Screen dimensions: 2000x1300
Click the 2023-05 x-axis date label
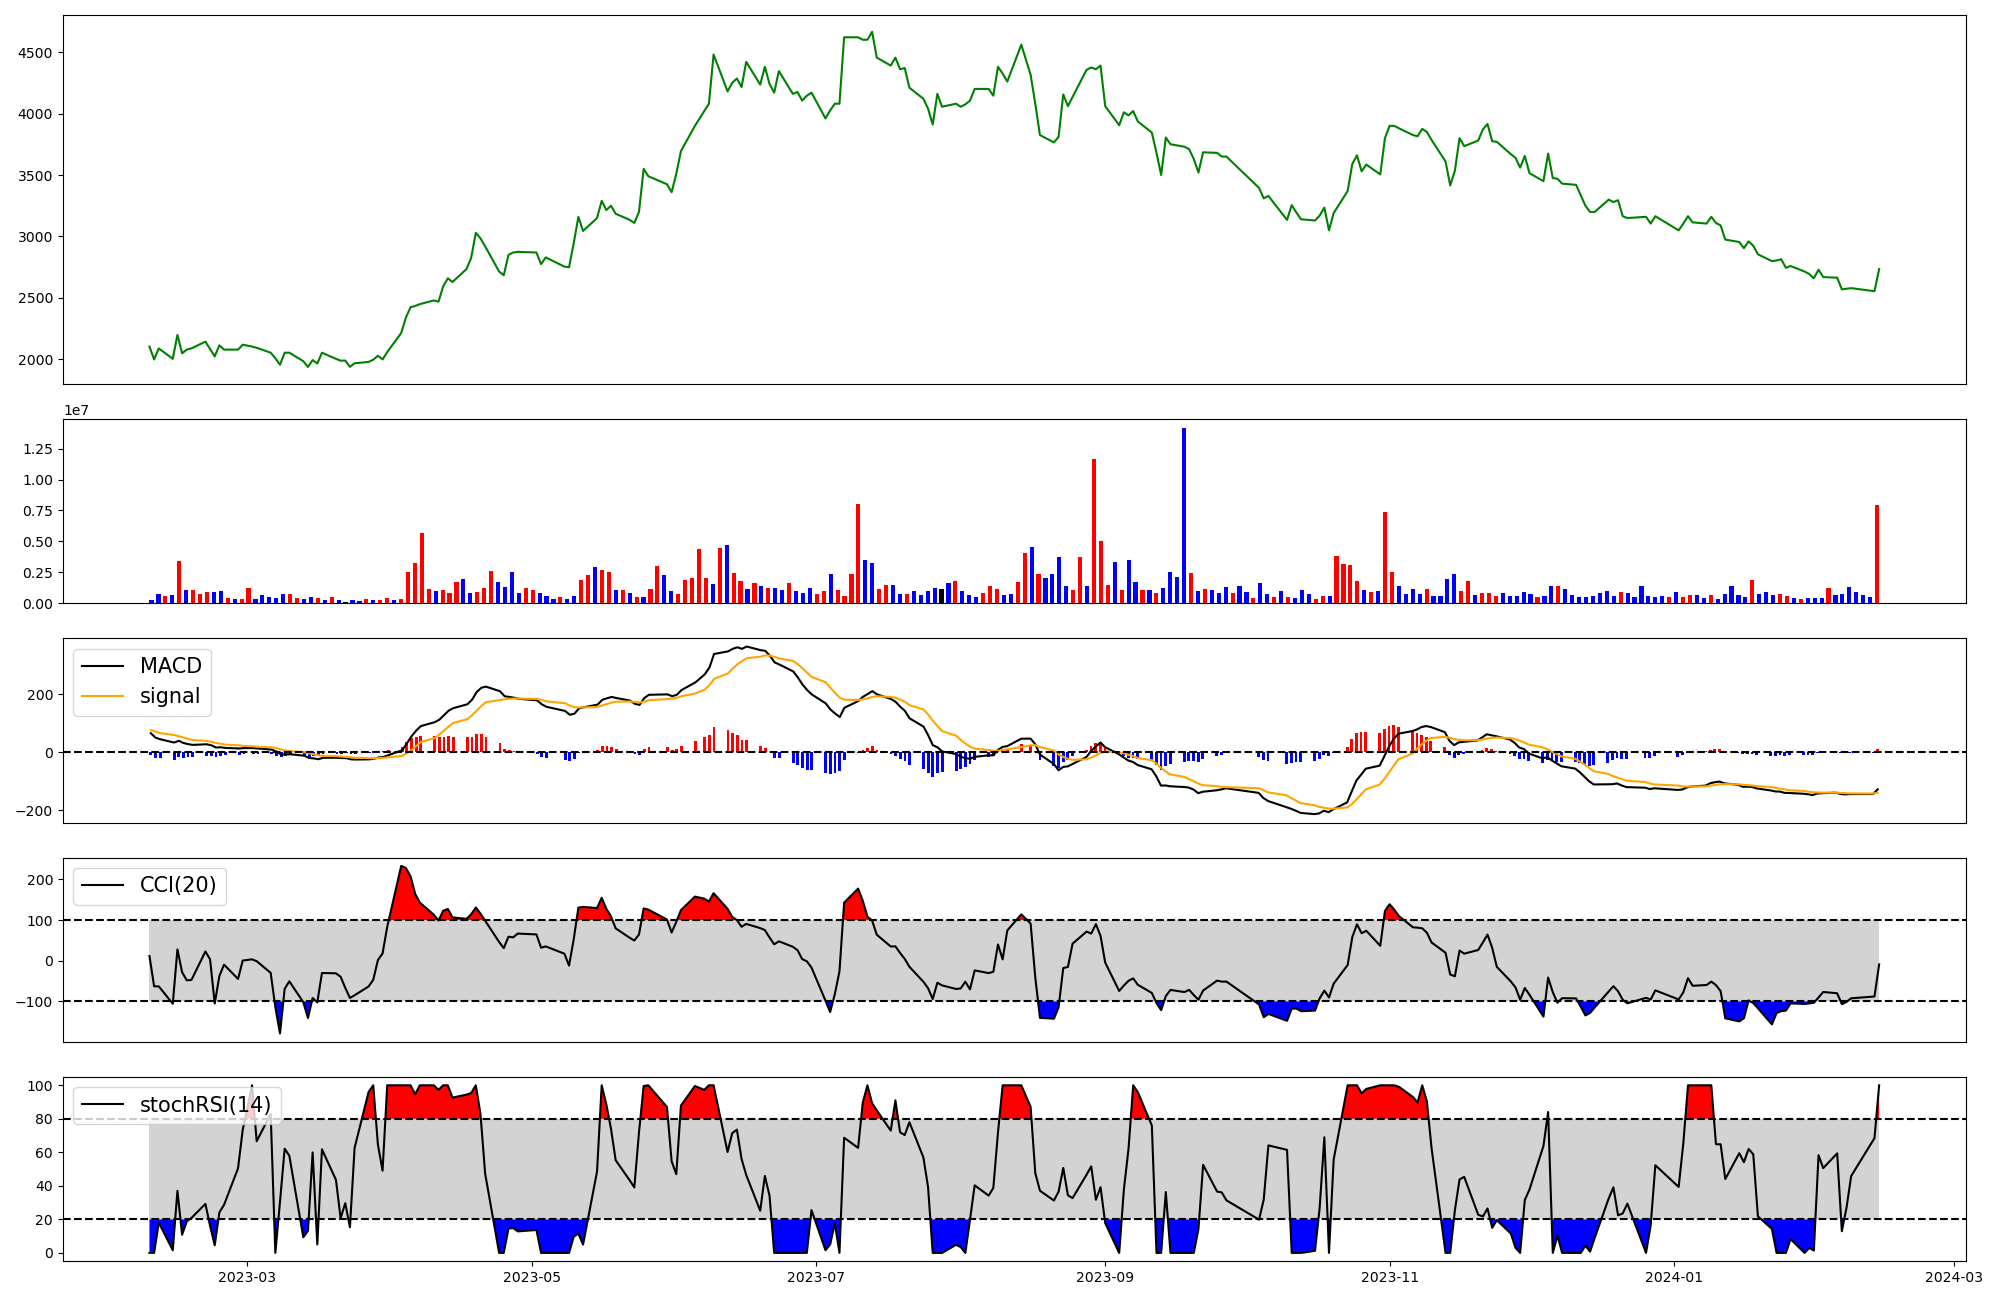532,1276
